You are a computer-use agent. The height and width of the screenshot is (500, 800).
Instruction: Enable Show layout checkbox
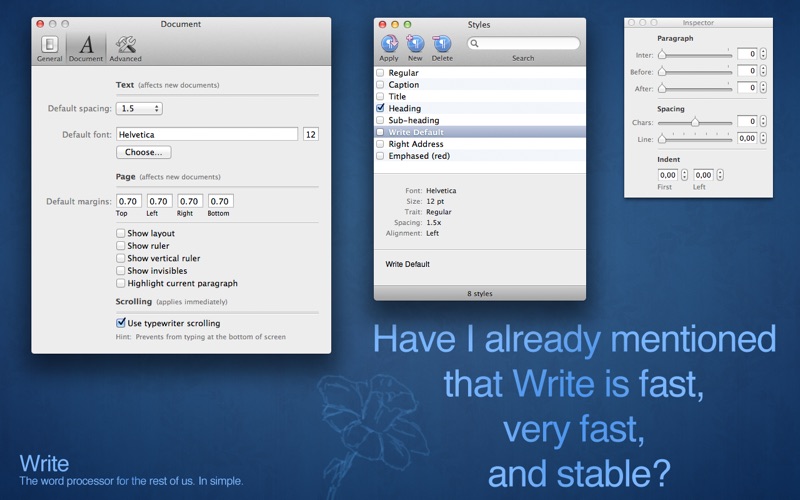click(120, 233)
